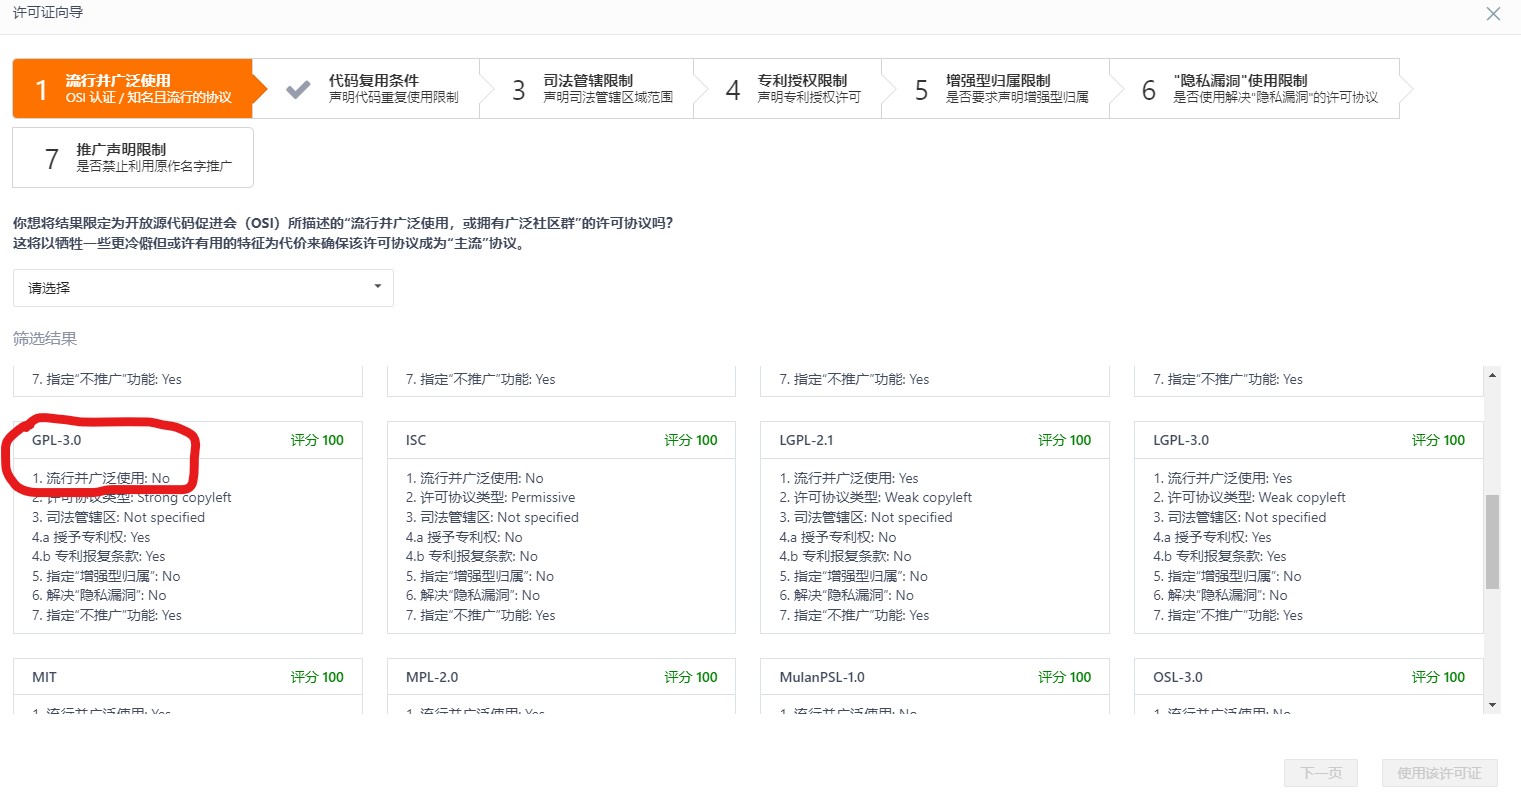Expand the license filter selector
Viewport: 1521px width, 802px height.
[x=203, y=288]
